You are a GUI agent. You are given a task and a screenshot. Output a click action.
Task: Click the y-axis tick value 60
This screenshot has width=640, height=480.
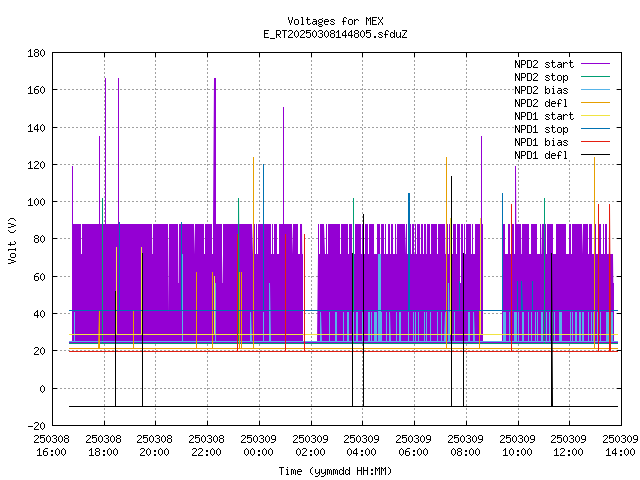click(39, 277)
